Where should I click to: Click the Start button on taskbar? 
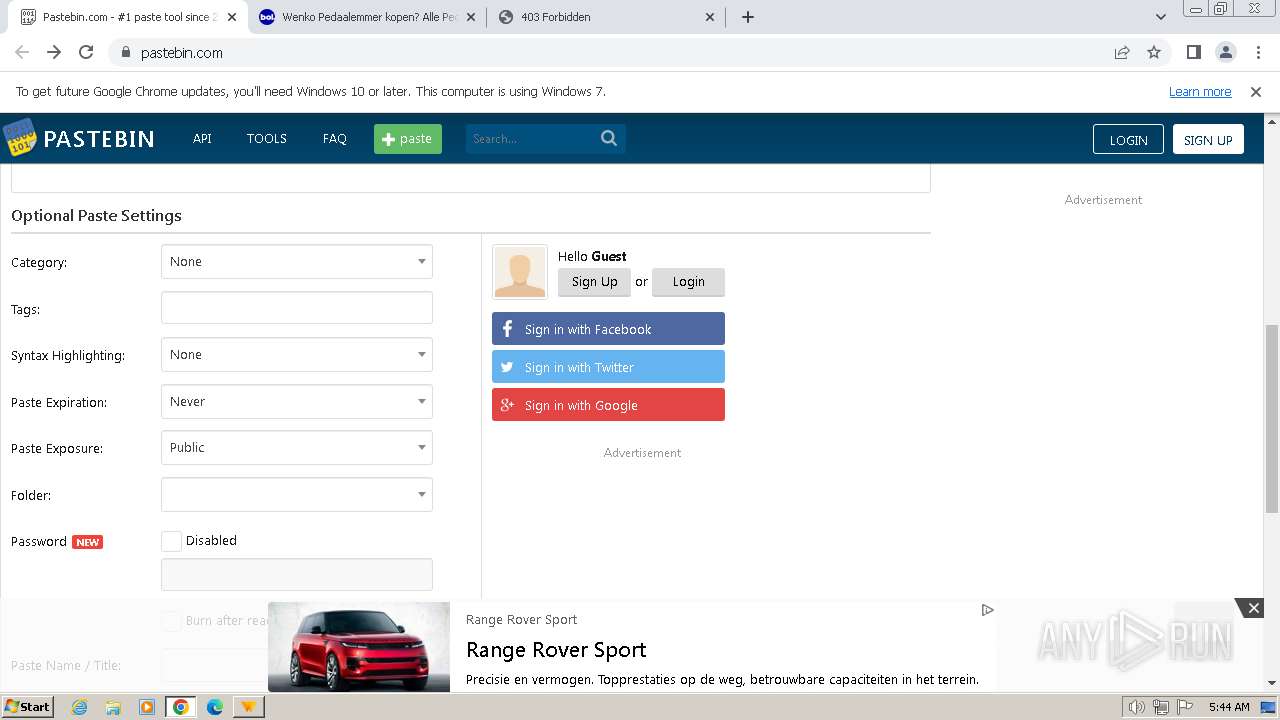tap(27, 706)
